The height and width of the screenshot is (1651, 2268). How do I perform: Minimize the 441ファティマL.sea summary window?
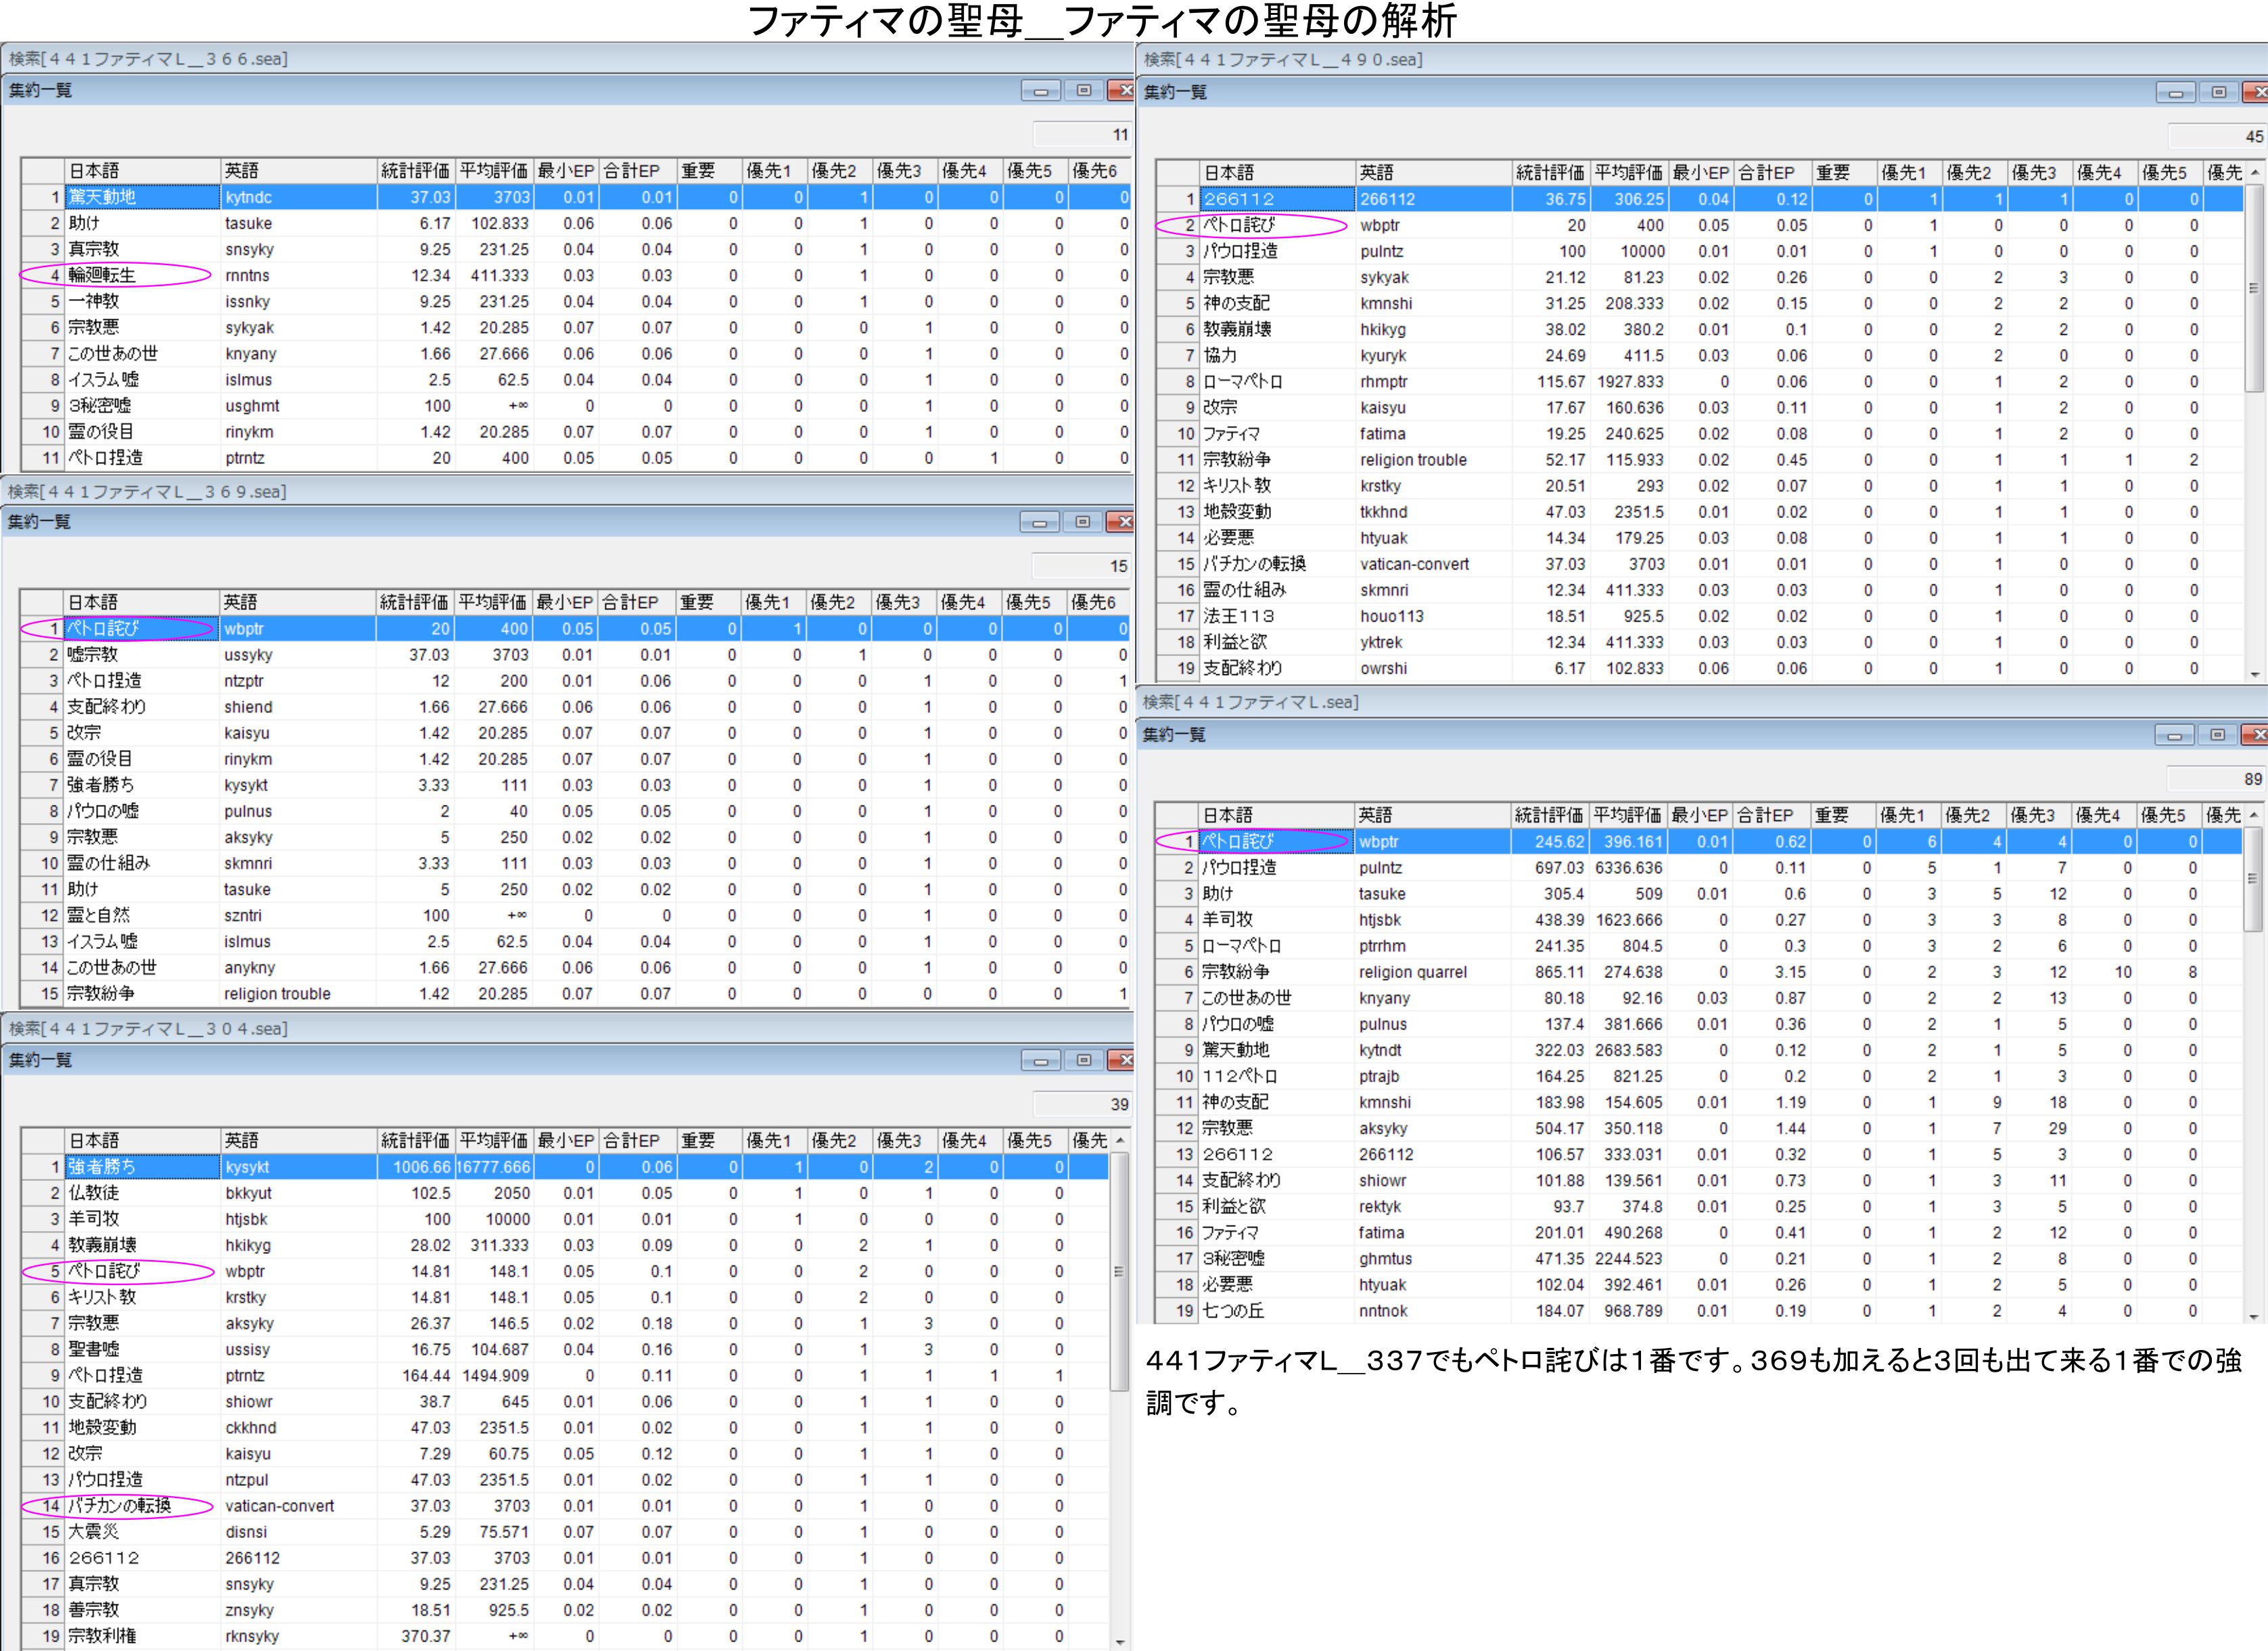coord(2174,735)
